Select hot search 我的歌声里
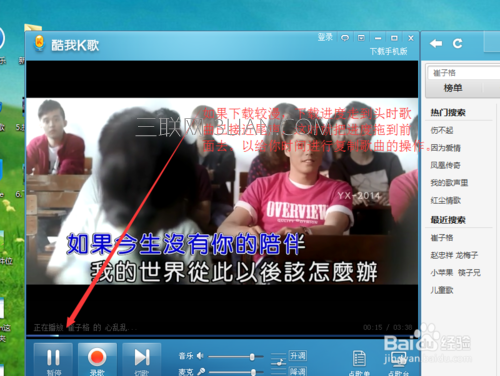 tap(449, 183)
